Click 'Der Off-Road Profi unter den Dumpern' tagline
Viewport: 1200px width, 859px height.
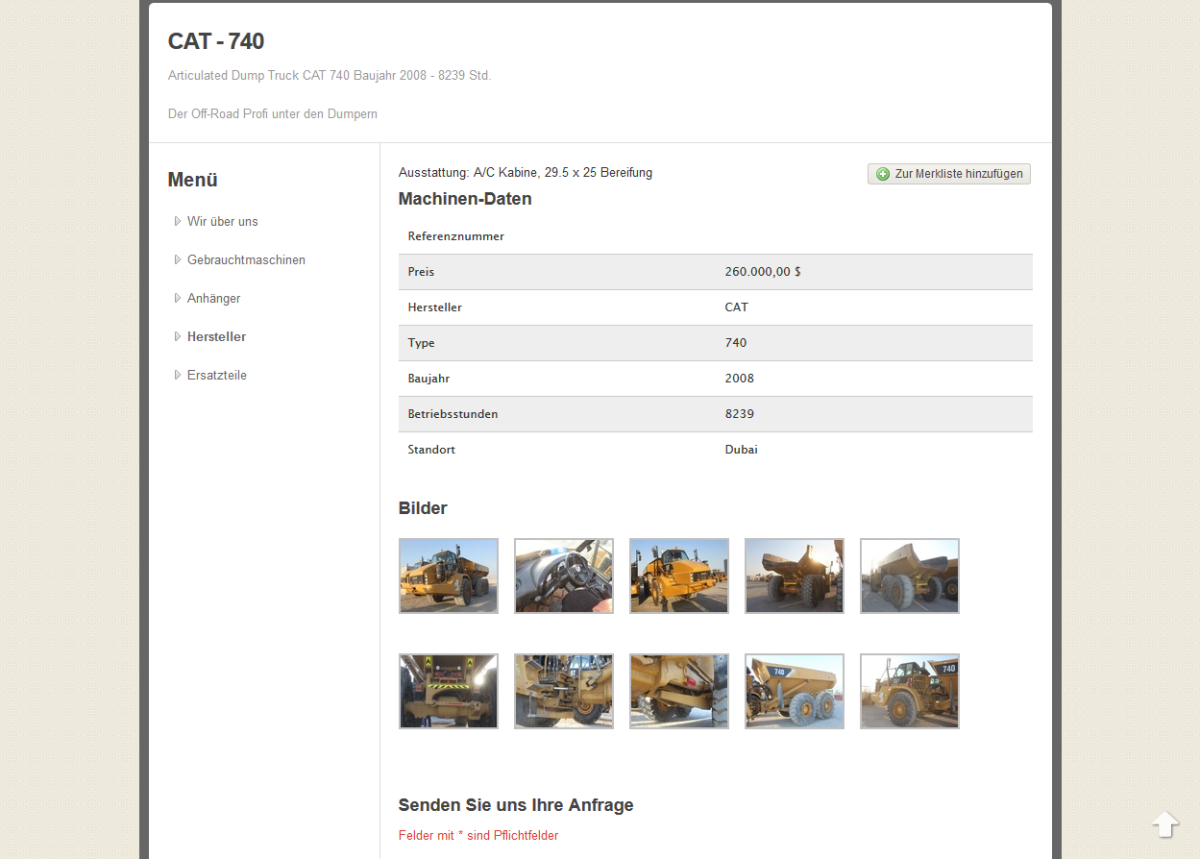coord(273,114)
